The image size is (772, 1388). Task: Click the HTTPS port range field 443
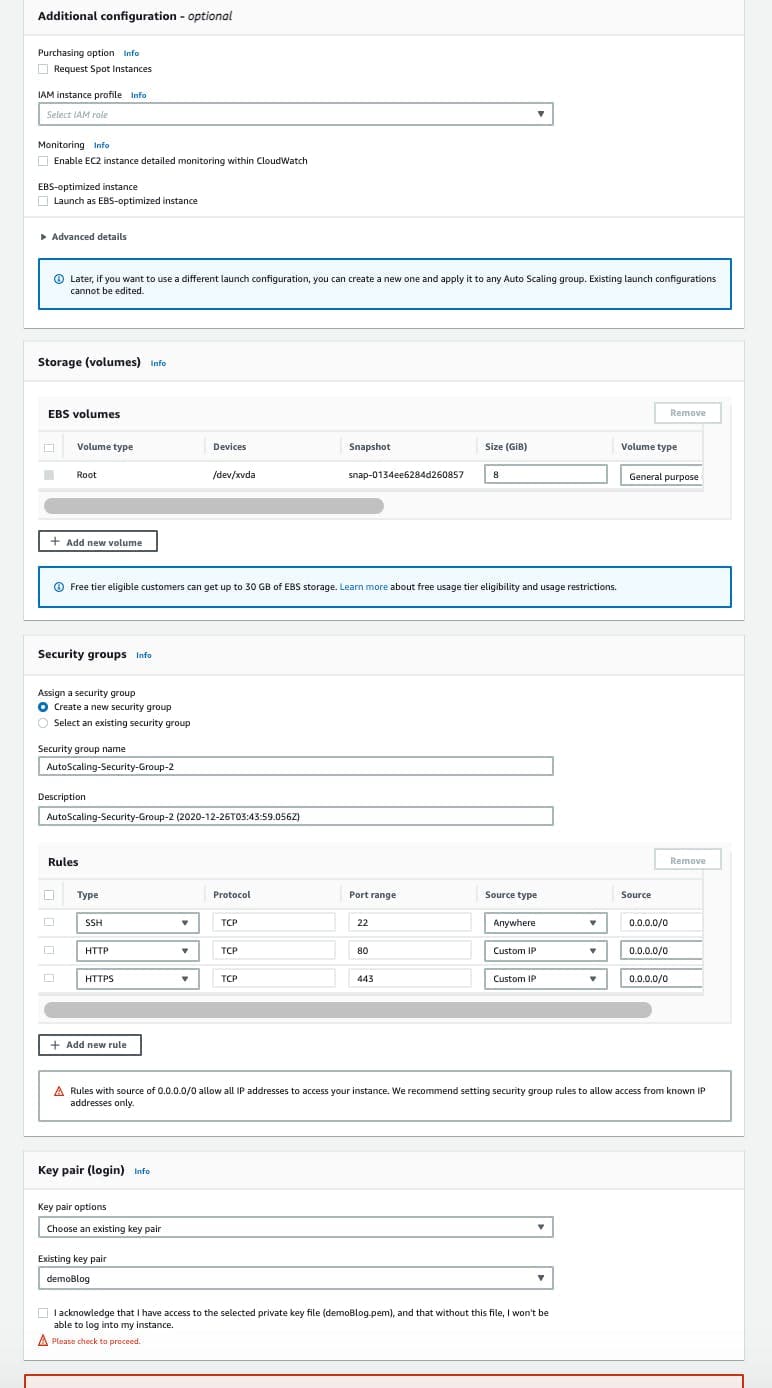coord(410,979)
